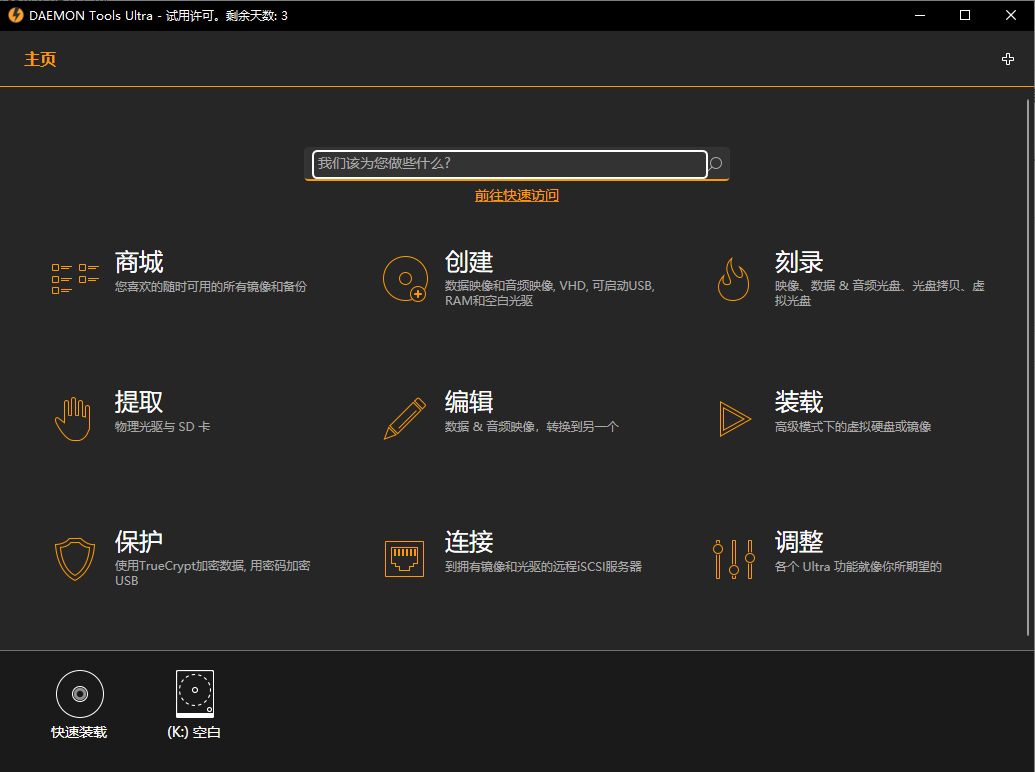Open the 创建 heading

469,262
